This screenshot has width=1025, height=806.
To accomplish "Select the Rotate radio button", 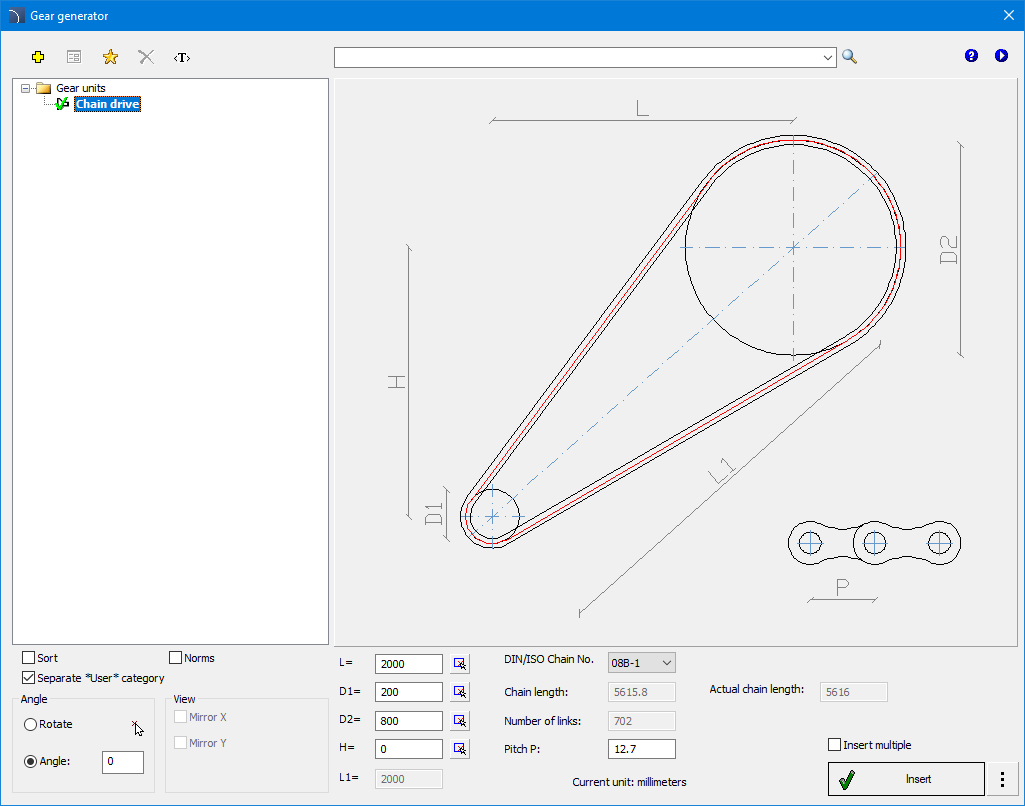I will coord(31,724).
